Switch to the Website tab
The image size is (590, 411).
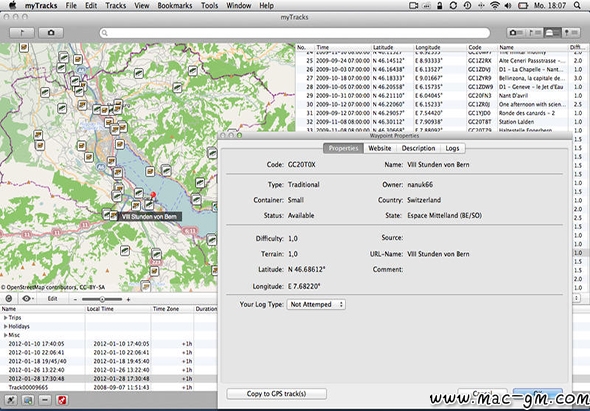(x=380, y=148)
